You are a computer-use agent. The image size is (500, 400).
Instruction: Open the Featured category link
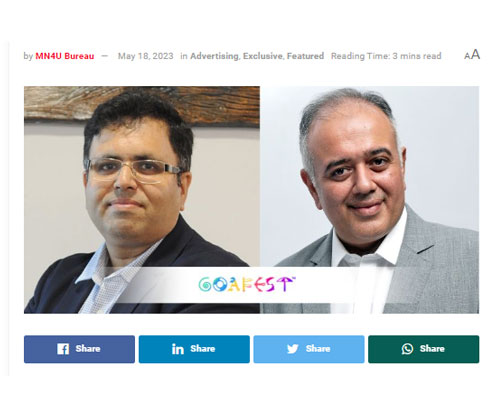tap(305, 56)
